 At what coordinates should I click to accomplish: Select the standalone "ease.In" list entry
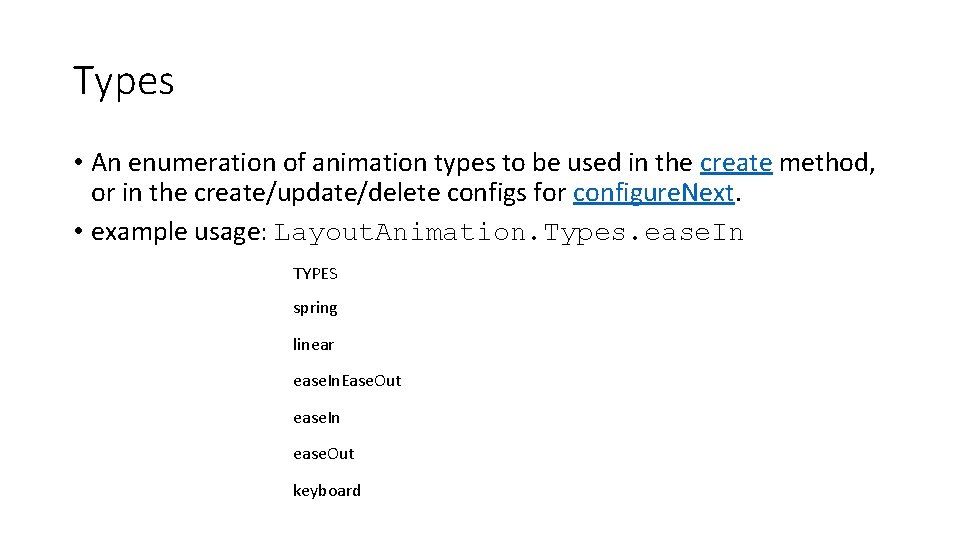[316, 417]
